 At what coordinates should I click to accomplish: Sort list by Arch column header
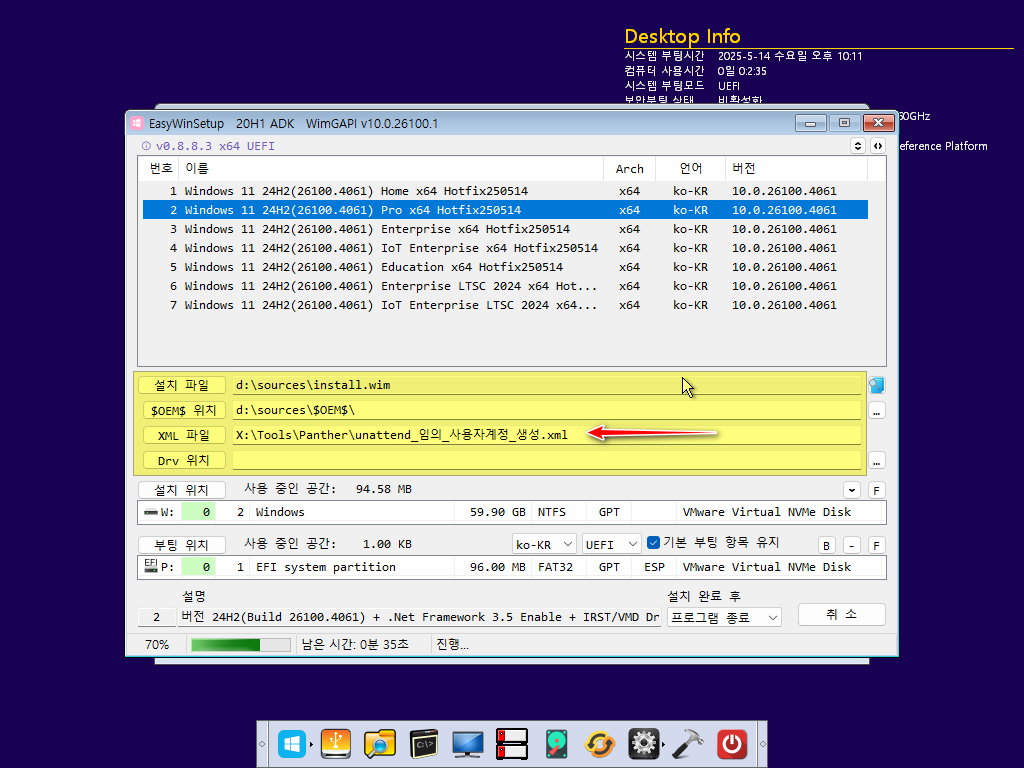630,168
